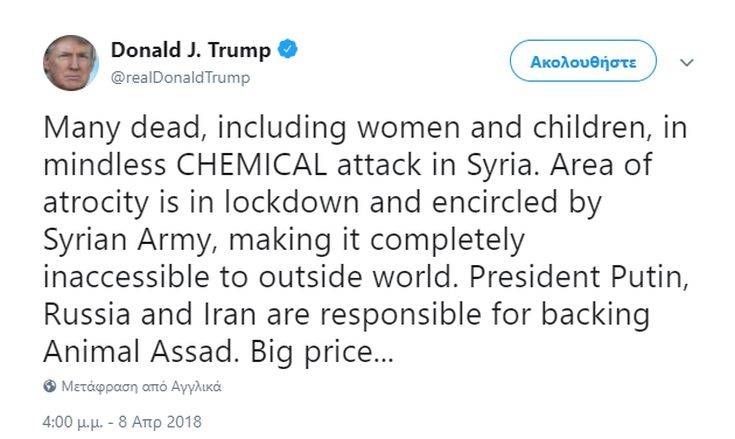
Task: Click the word "inaccessible" in the tweet
Action: 145,276
